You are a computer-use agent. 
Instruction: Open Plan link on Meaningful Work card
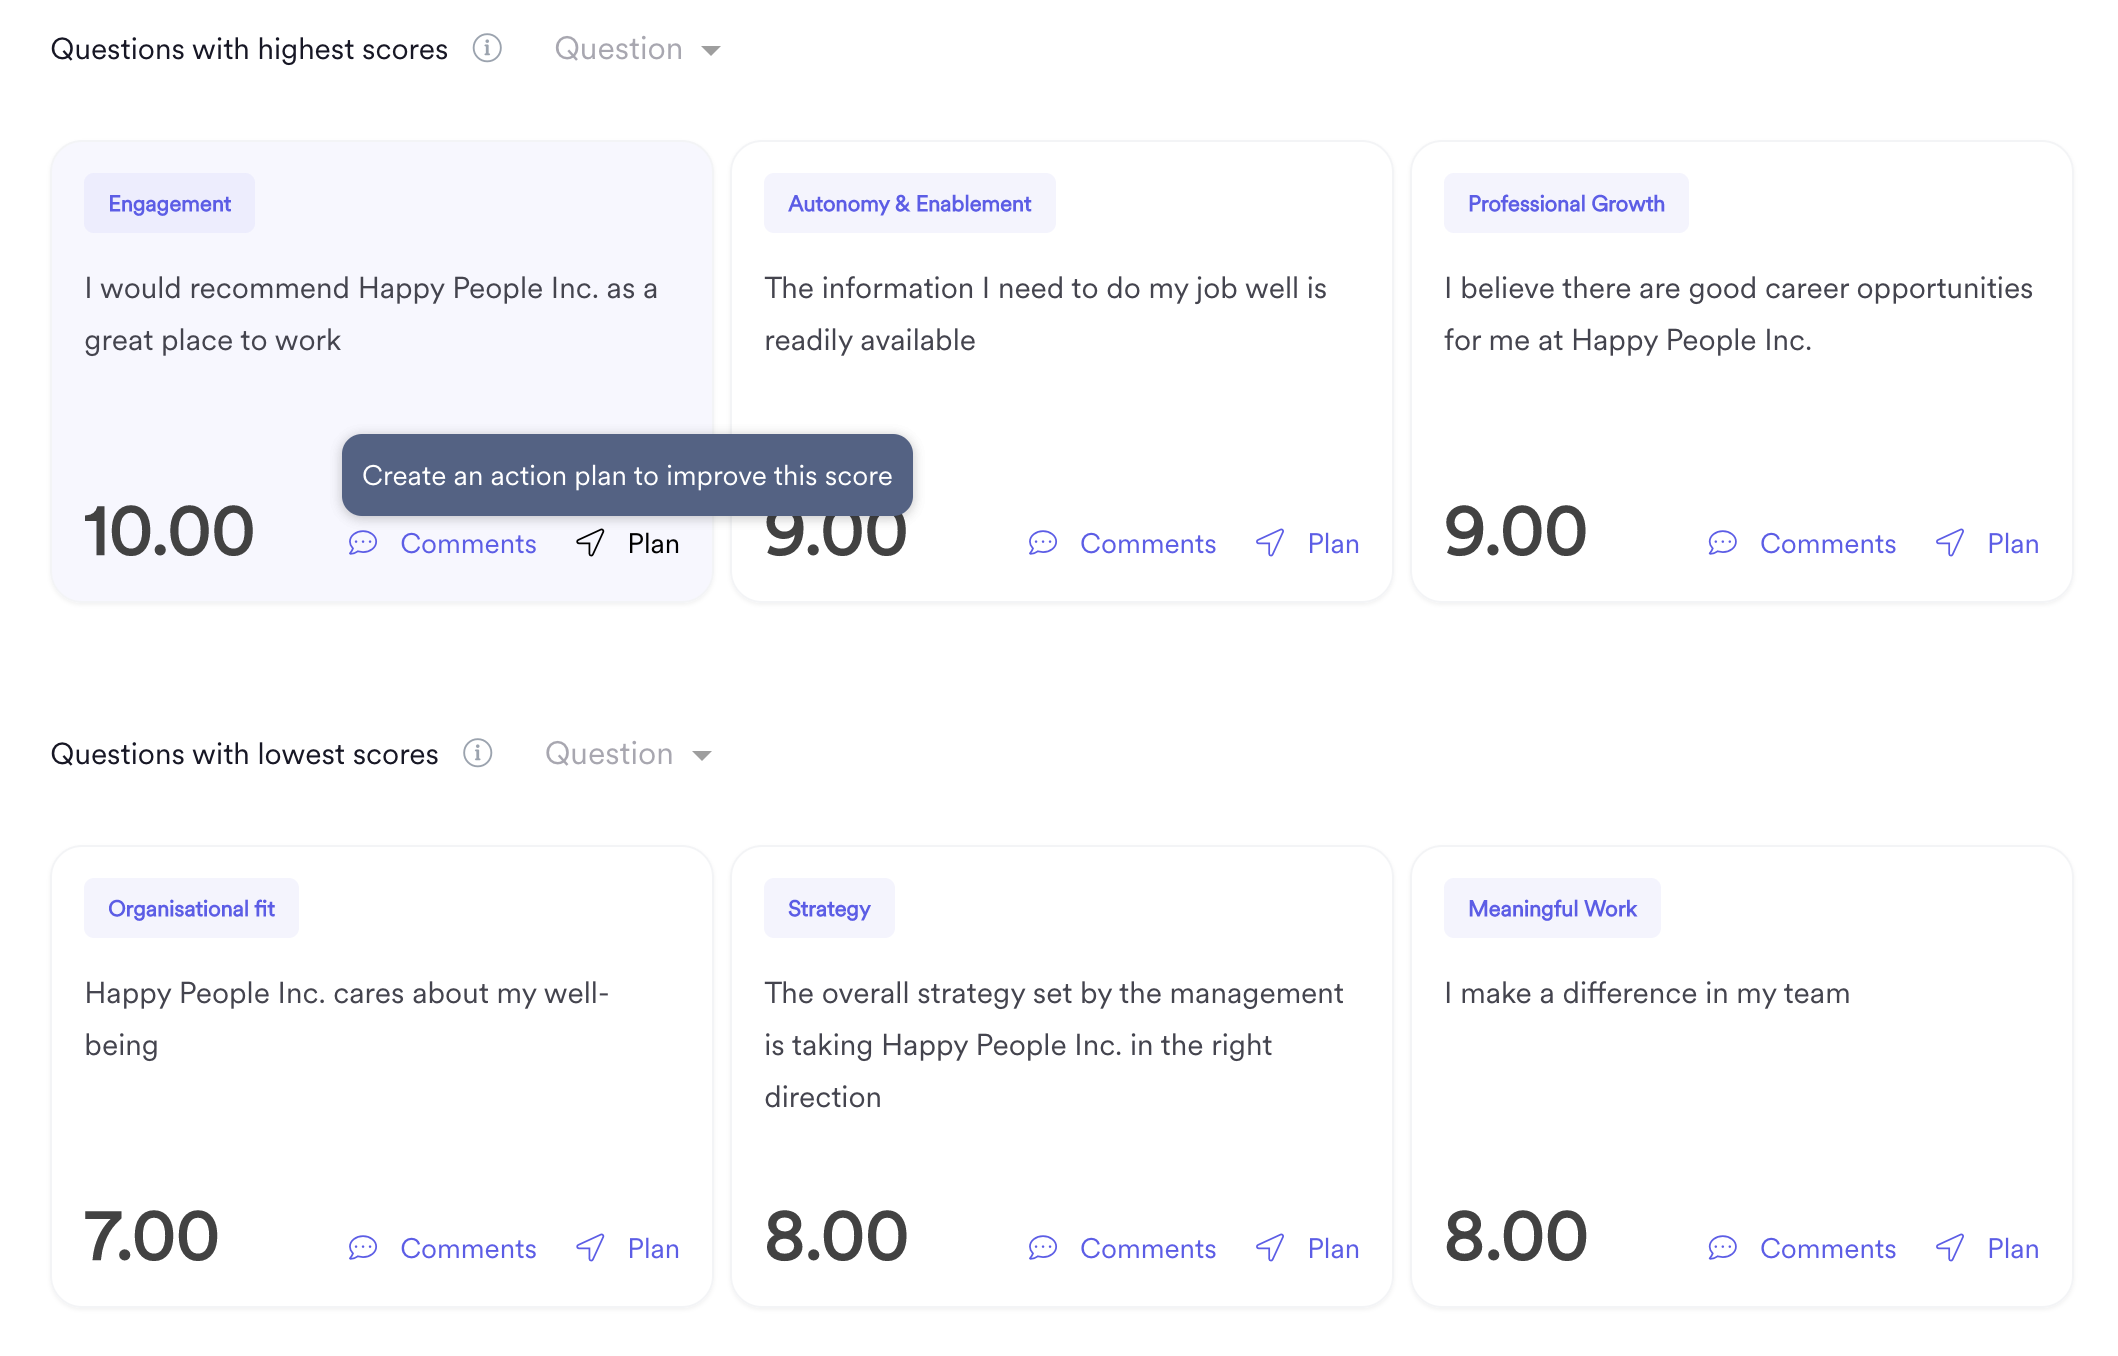pos(2013,1248)
